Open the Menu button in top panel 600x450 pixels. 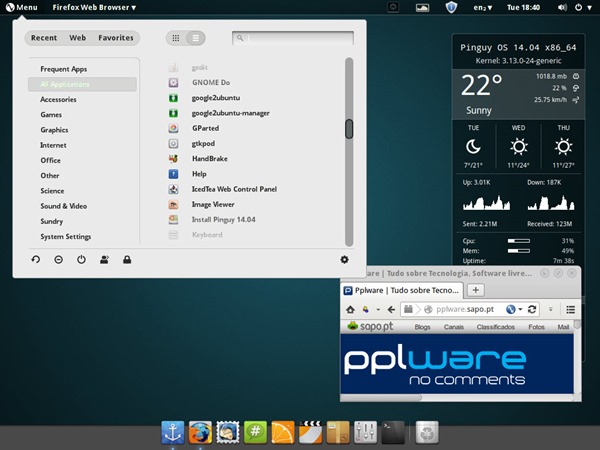click(21, 7)
